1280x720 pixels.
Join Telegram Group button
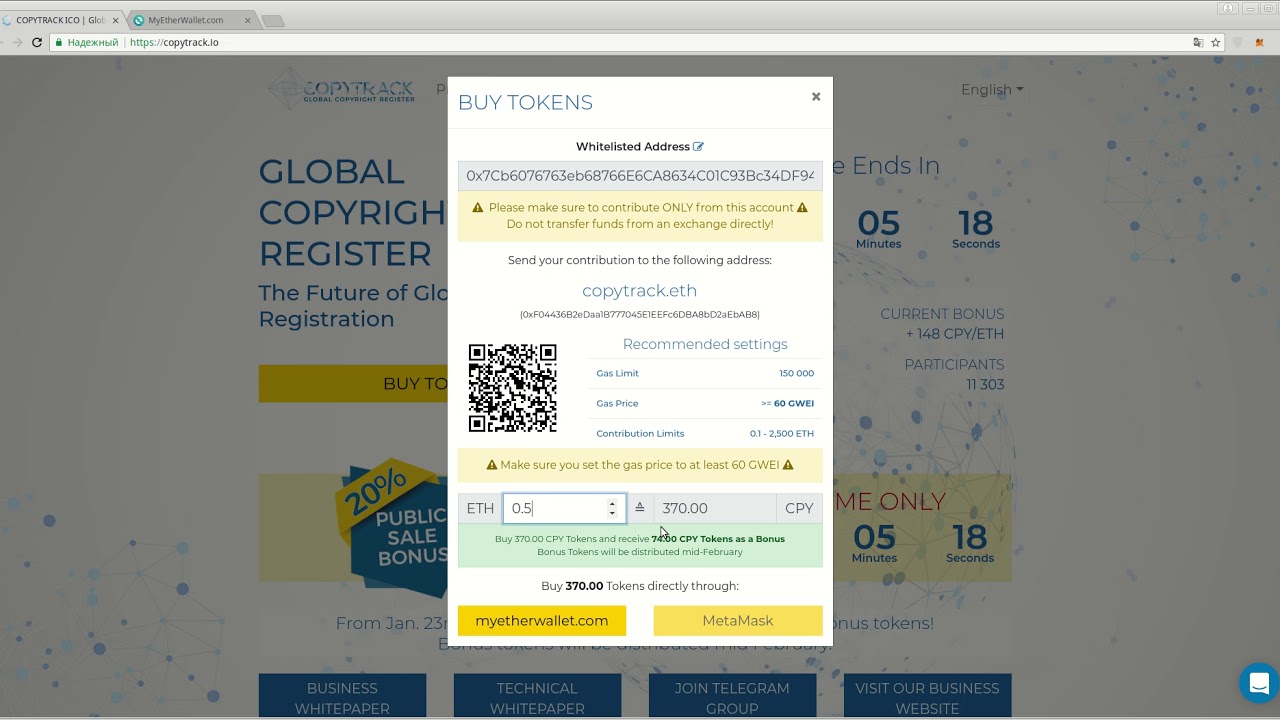732,697
